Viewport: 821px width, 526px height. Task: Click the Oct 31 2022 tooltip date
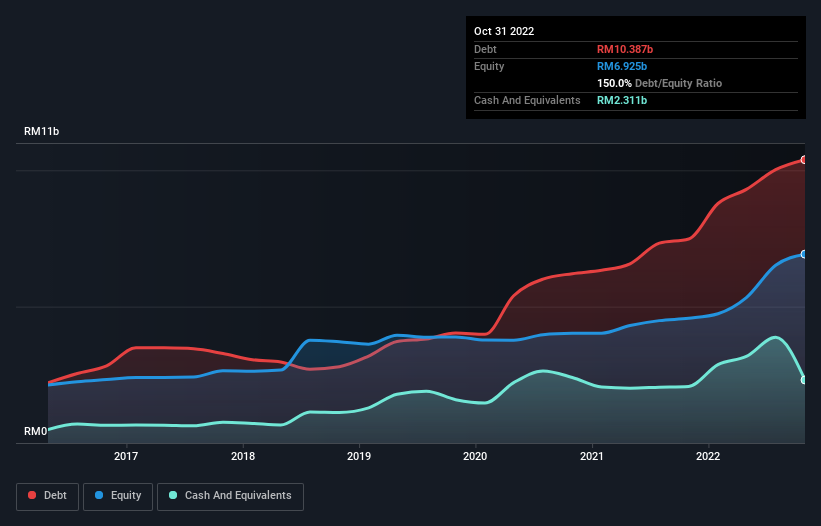point(504,31)
